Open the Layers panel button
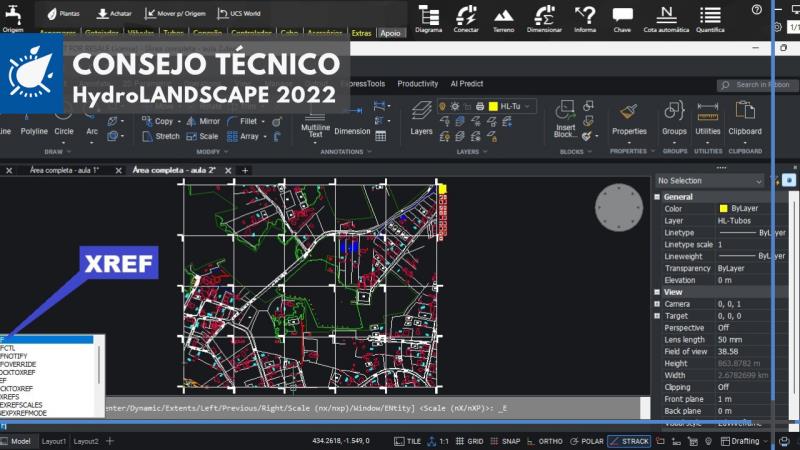This screenshot has height=450, width=800. pos(421,118)
